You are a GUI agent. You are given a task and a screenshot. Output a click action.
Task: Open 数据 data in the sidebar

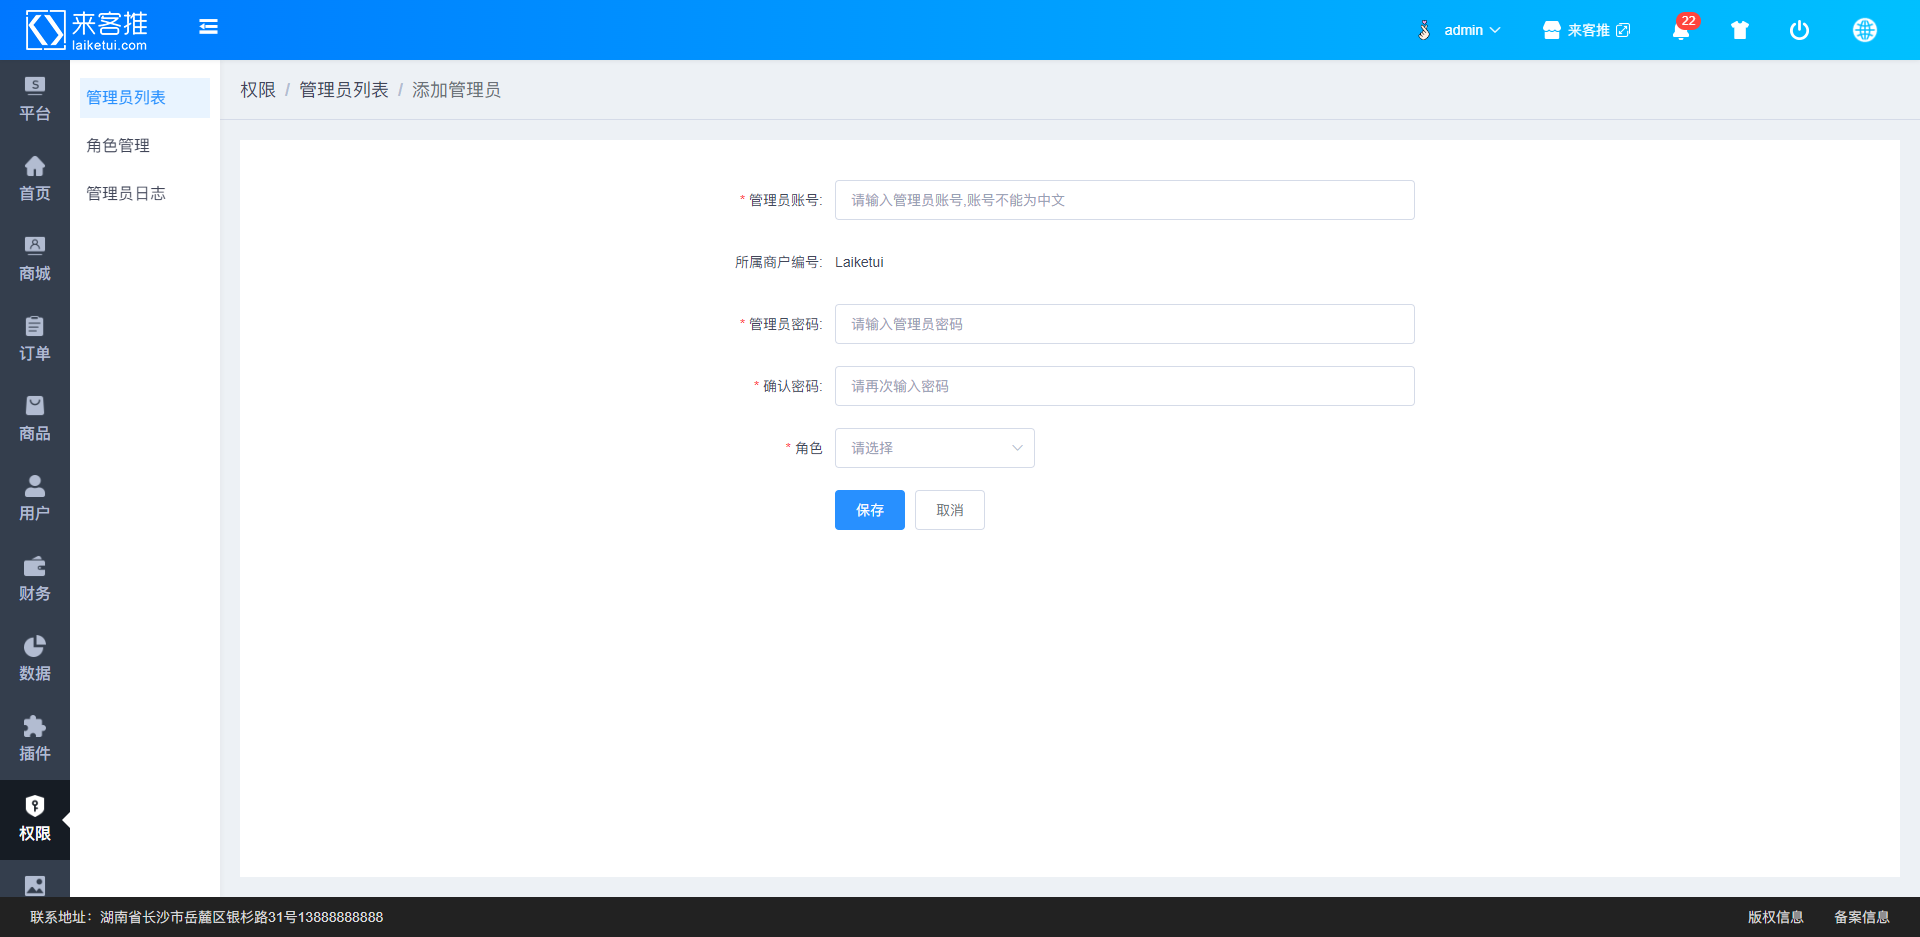pos(35,660)
